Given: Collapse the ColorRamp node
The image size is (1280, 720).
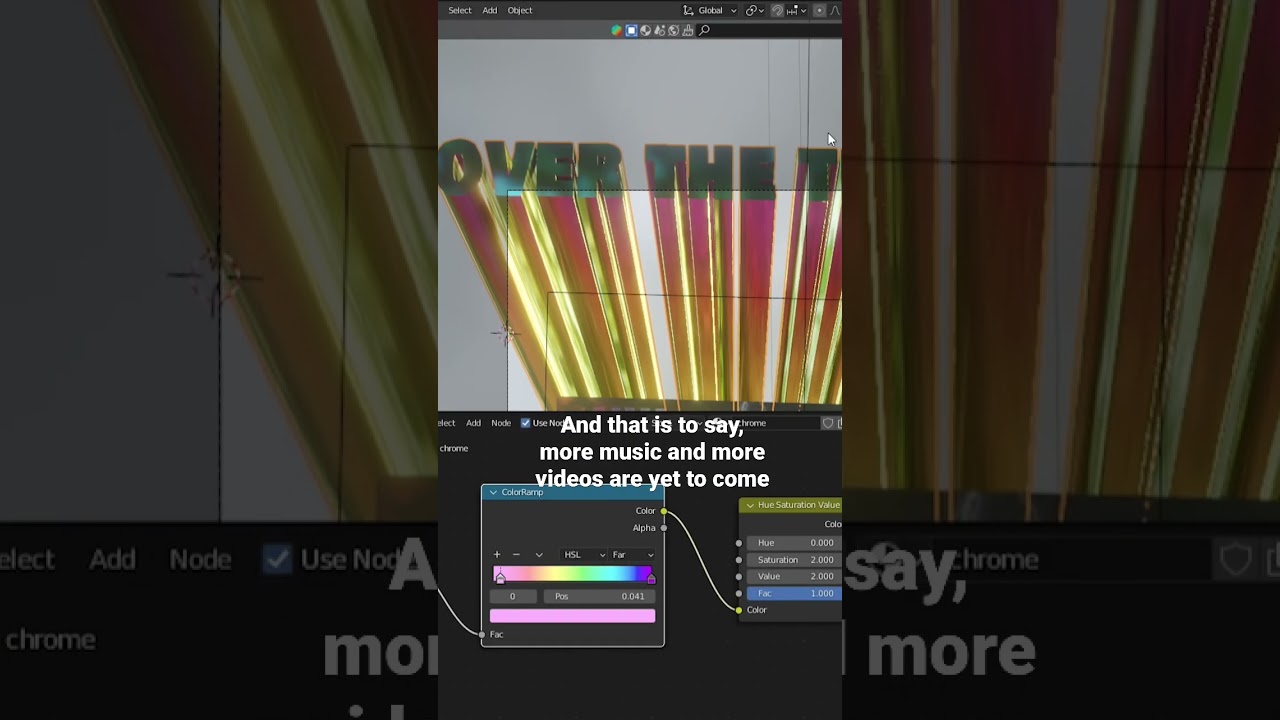Looking at the screenshot, I should tap(493, 492).
